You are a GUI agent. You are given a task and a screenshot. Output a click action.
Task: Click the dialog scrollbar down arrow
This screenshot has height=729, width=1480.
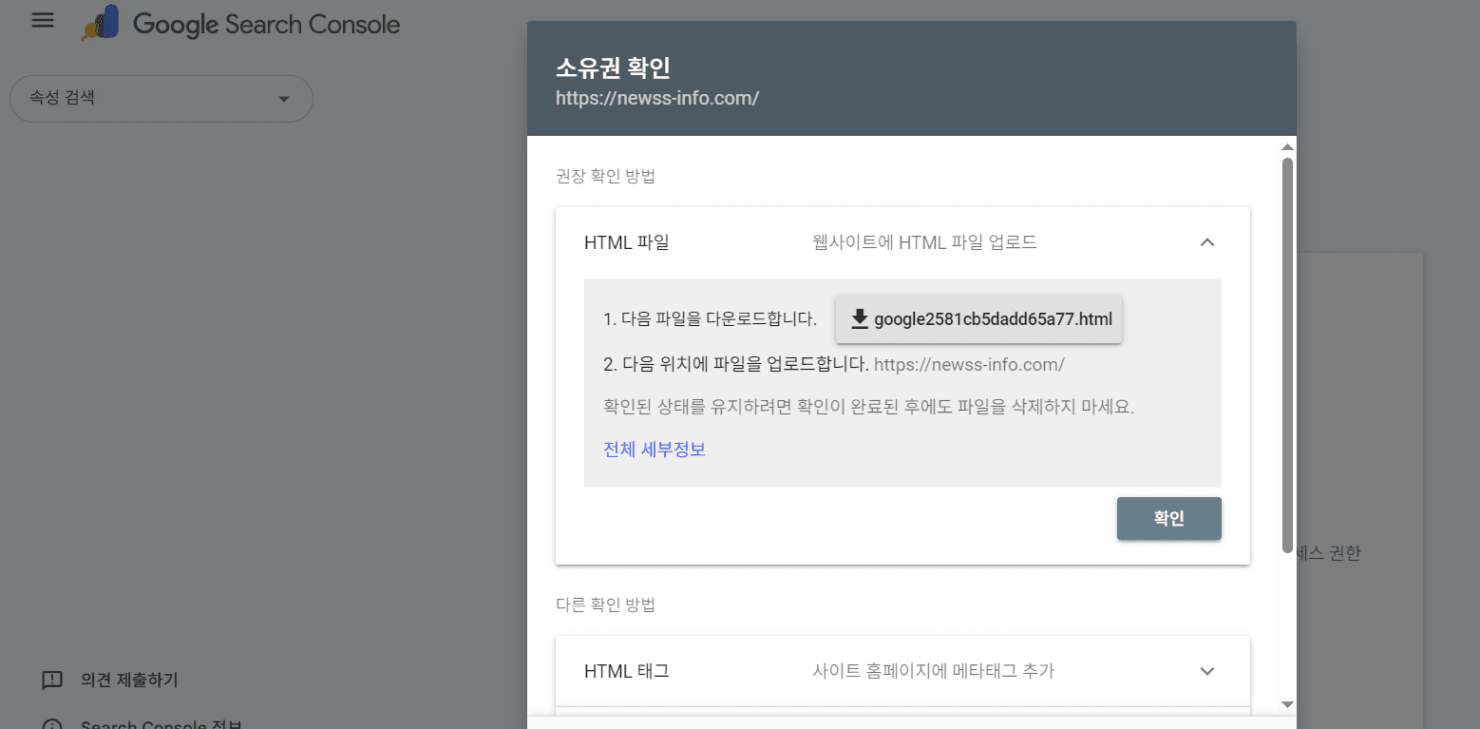(1287, 704)
